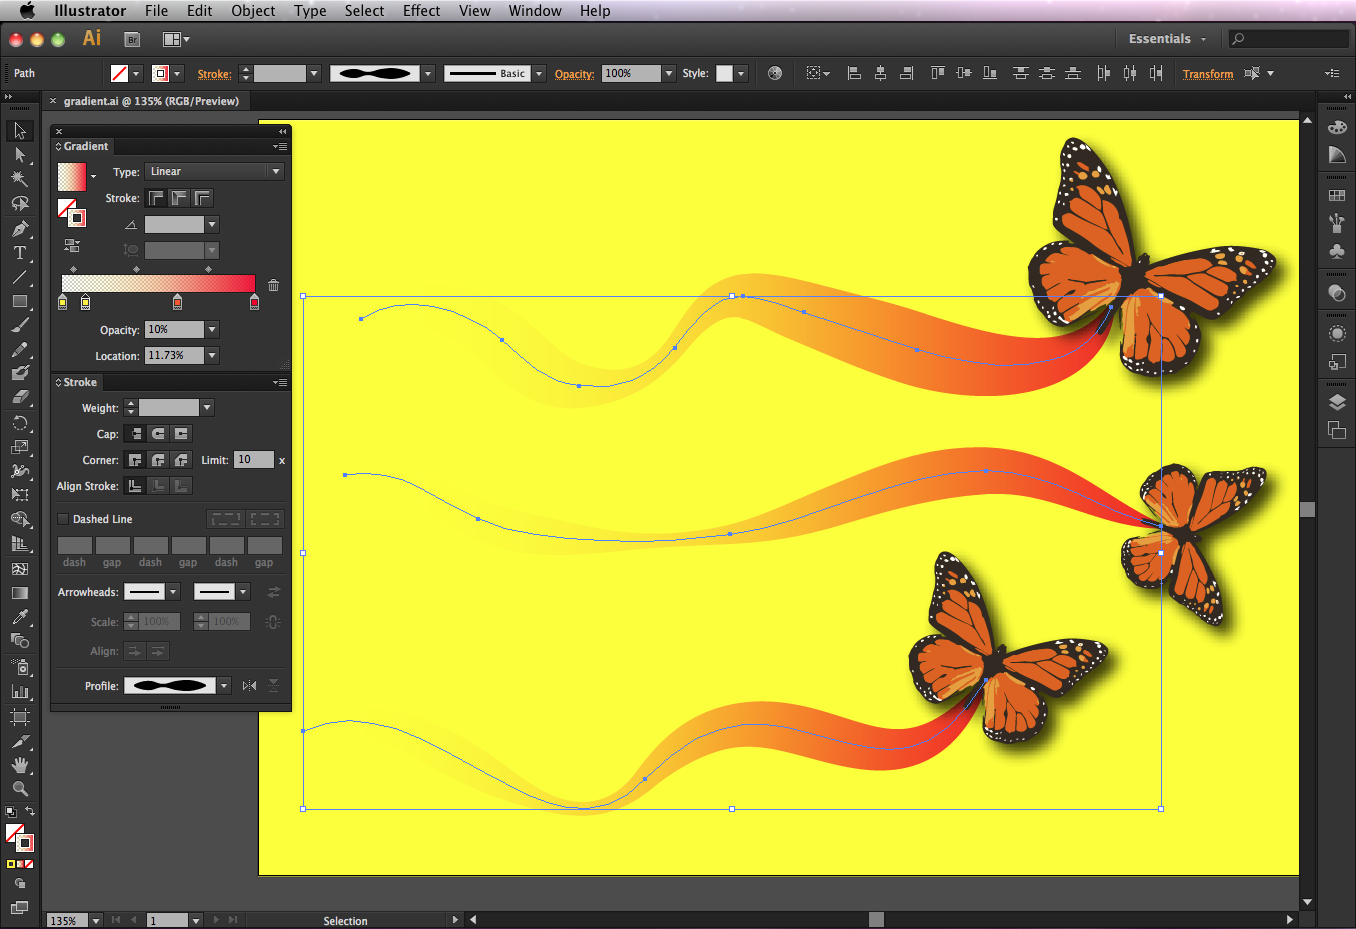Open the gradient Type dropdown showing Linear
The height and width of the screenshot is (929, 1356).
[274, 171]
